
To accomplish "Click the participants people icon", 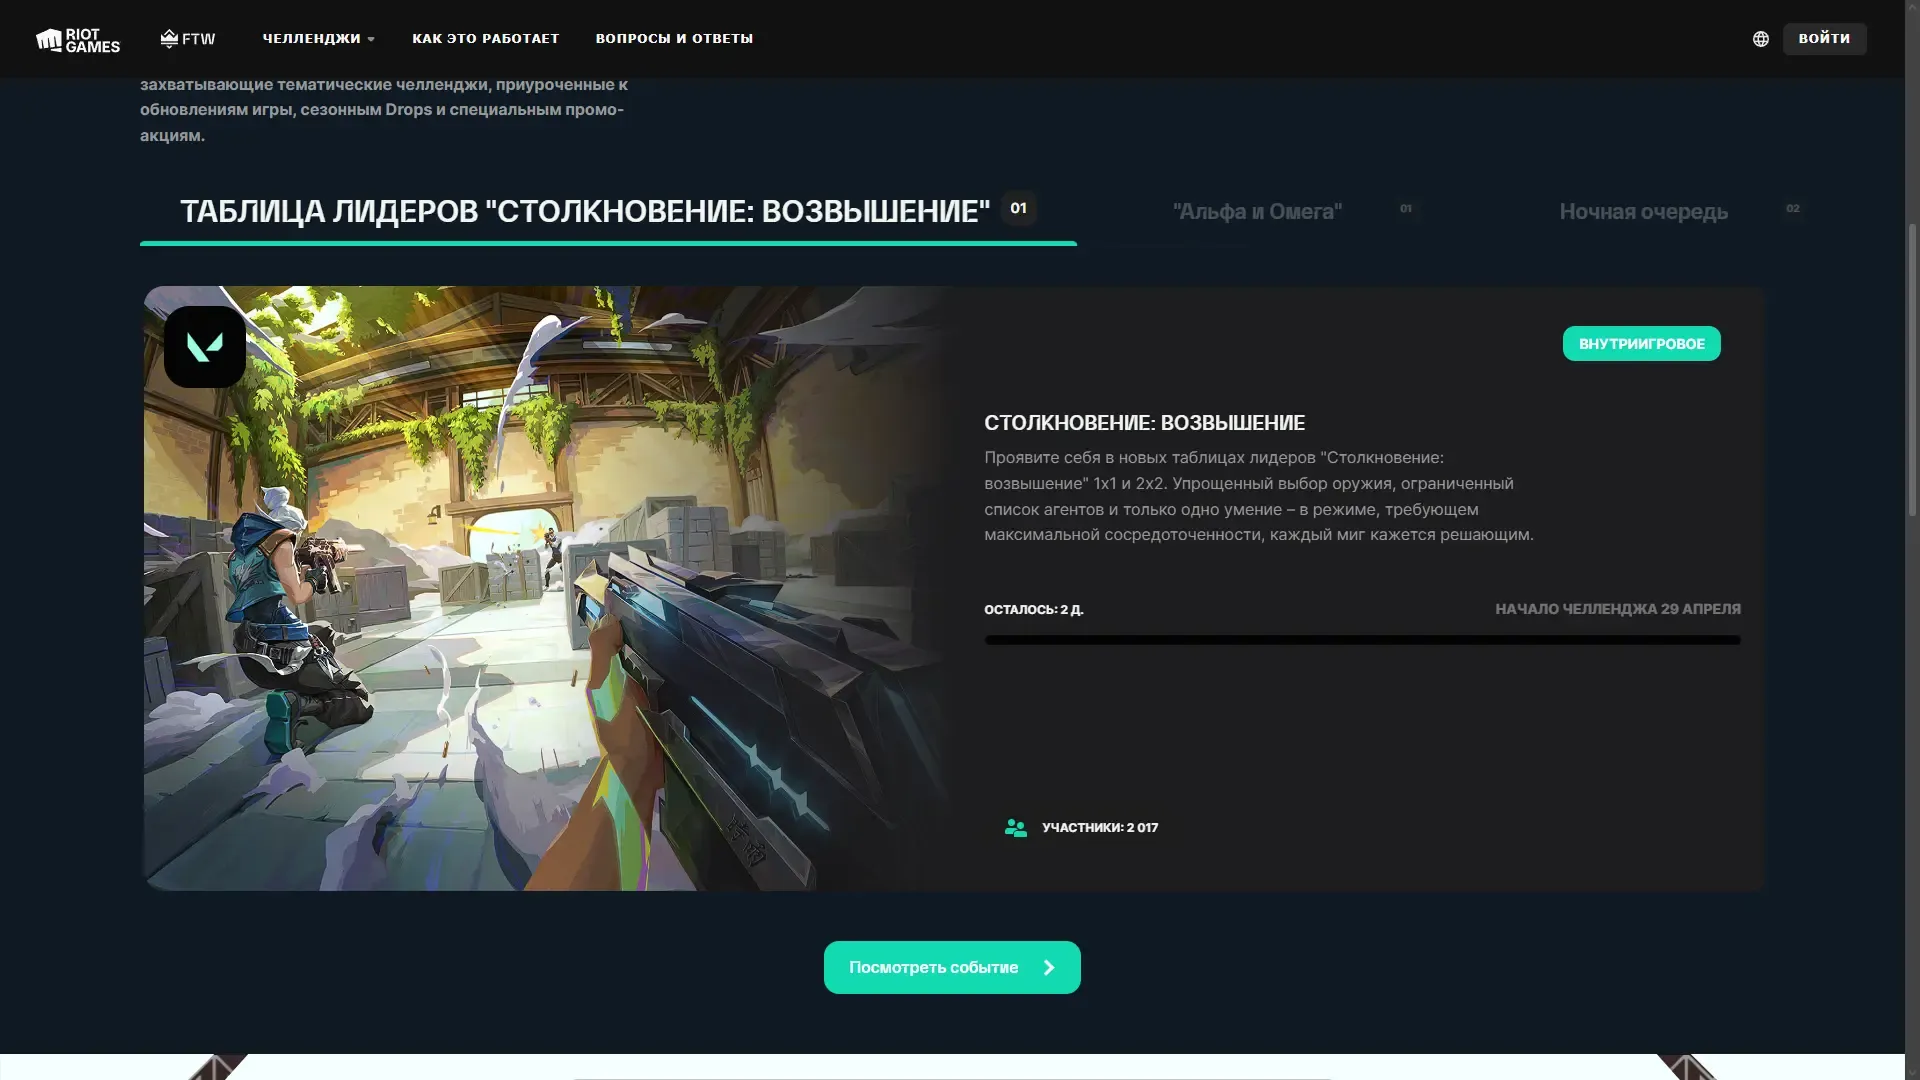I will 1015,828.
